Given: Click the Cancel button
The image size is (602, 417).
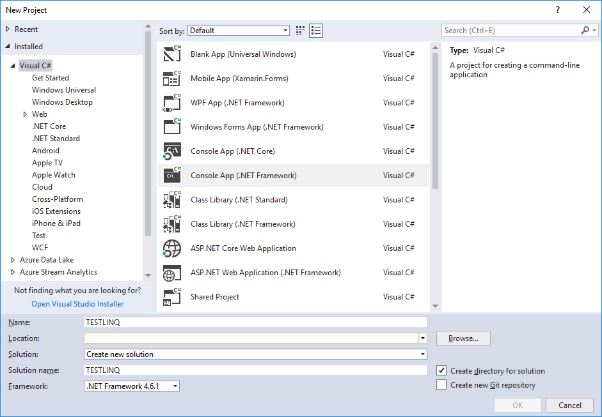Looking at the screenshot, I should point(570,405).
